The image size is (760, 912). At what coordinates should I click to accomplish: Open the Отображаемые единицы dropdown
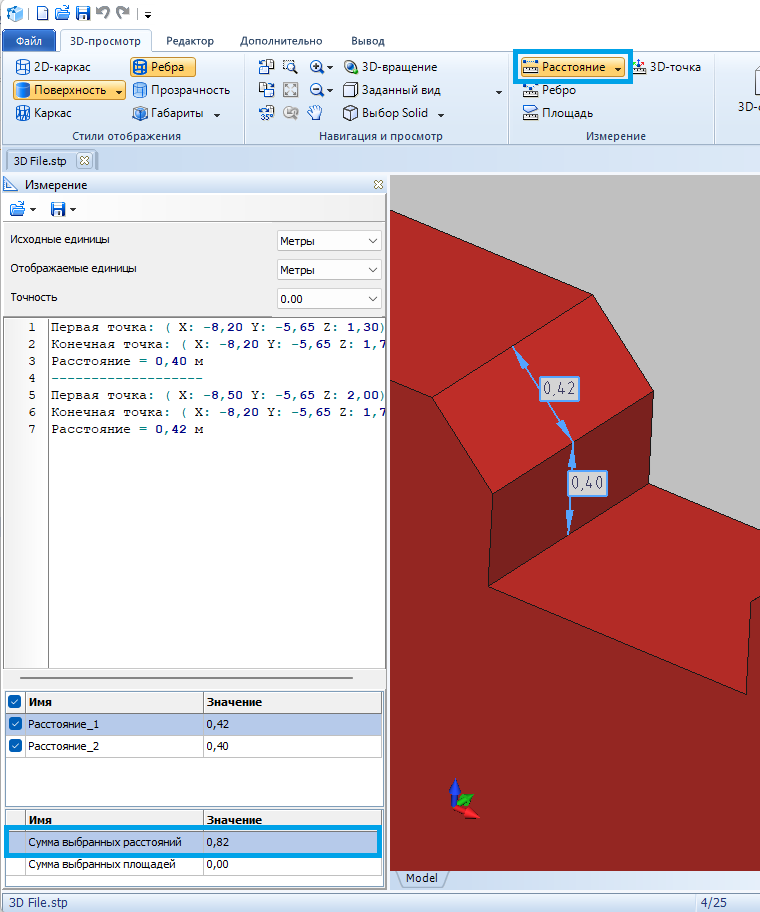click(x=329, y=270)
